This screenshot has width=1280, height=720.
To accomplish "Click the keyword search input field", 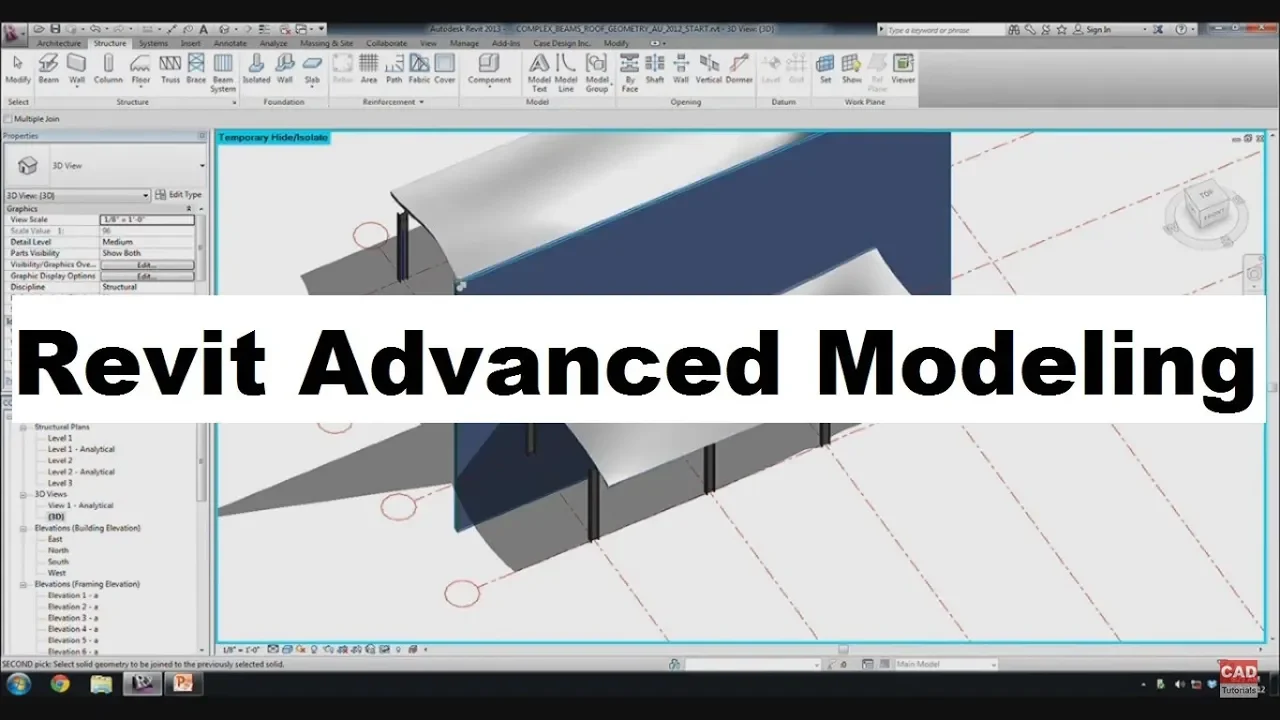I will (946, 30).
